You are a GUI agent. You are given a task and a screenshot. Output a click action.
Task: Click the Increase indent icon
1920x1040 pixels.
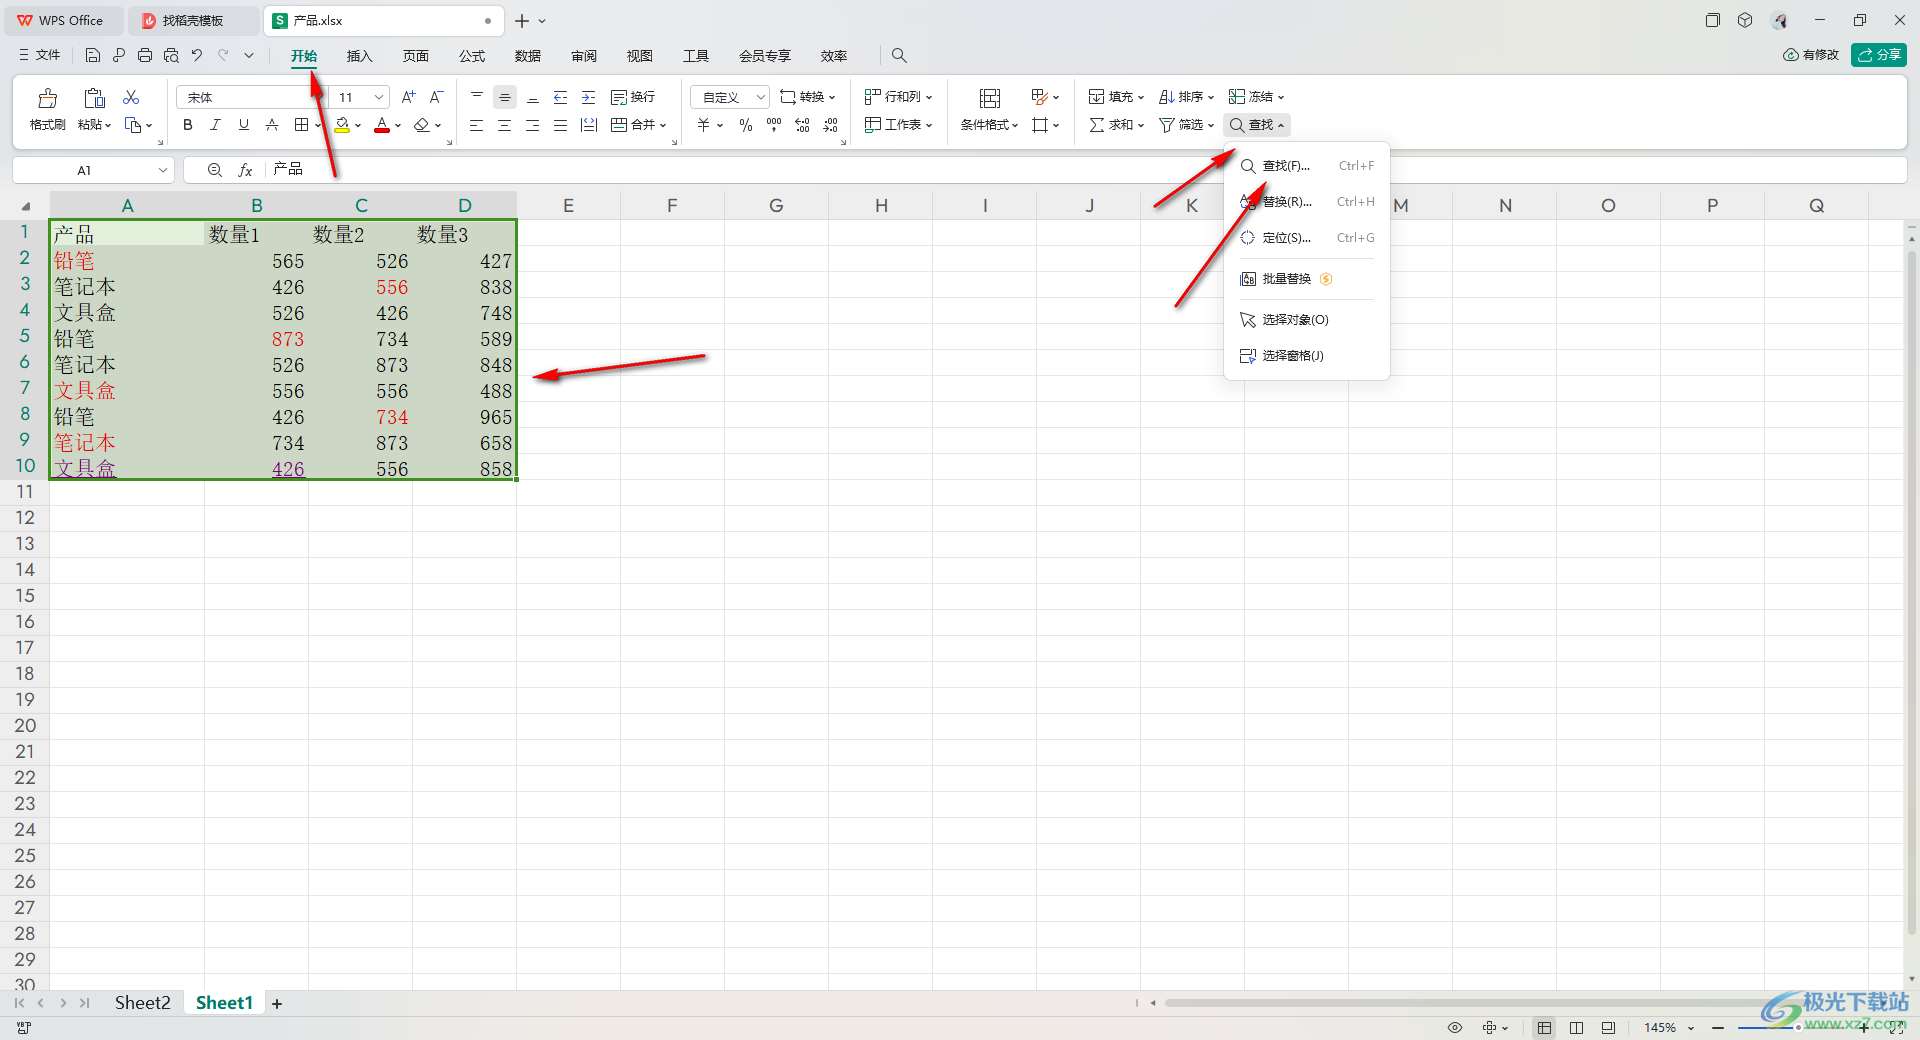coord(589,97)
